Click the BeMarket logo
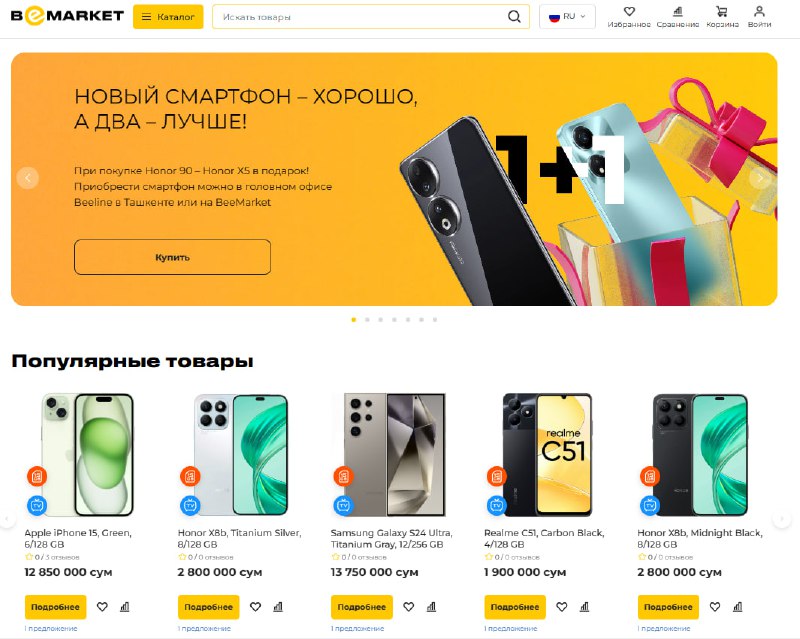 coord(67,16)
